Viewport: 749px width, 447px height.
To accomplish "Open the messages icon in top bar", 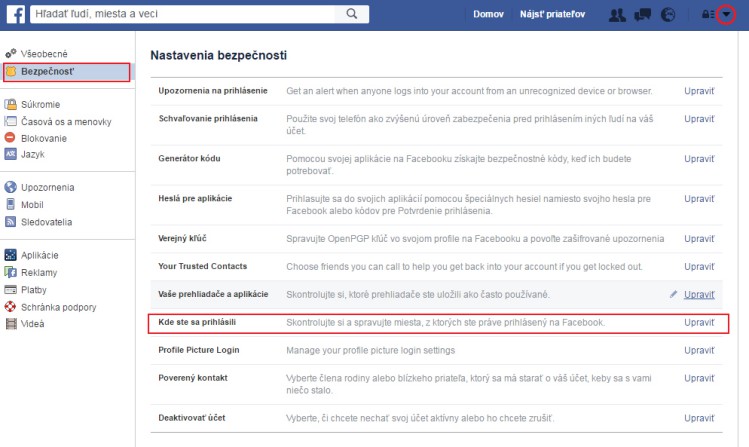I will click(642, 15).
